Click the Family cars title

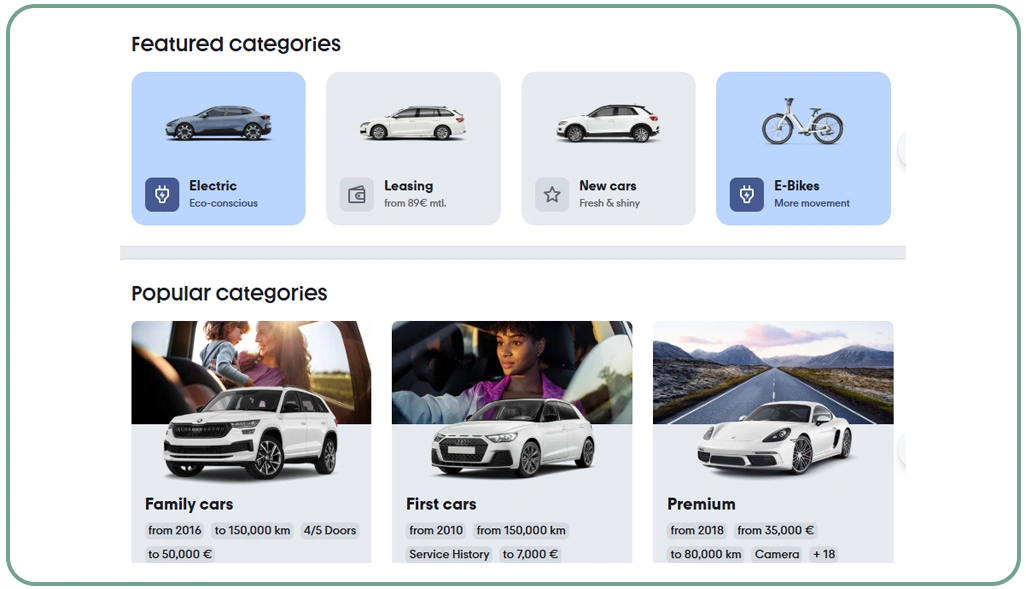(x=189, y=504)
